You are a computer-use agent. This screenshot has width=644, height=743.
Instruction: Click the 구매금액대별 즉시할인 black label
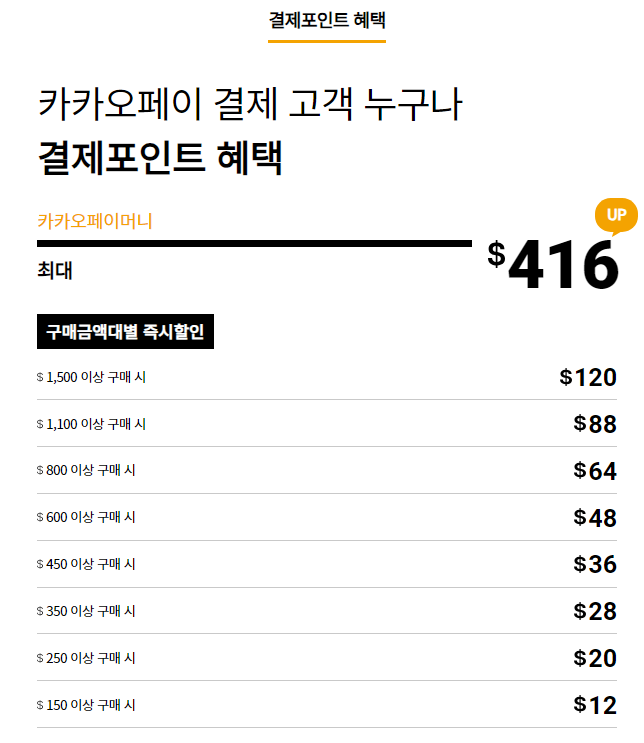click(x=125, y=332)
